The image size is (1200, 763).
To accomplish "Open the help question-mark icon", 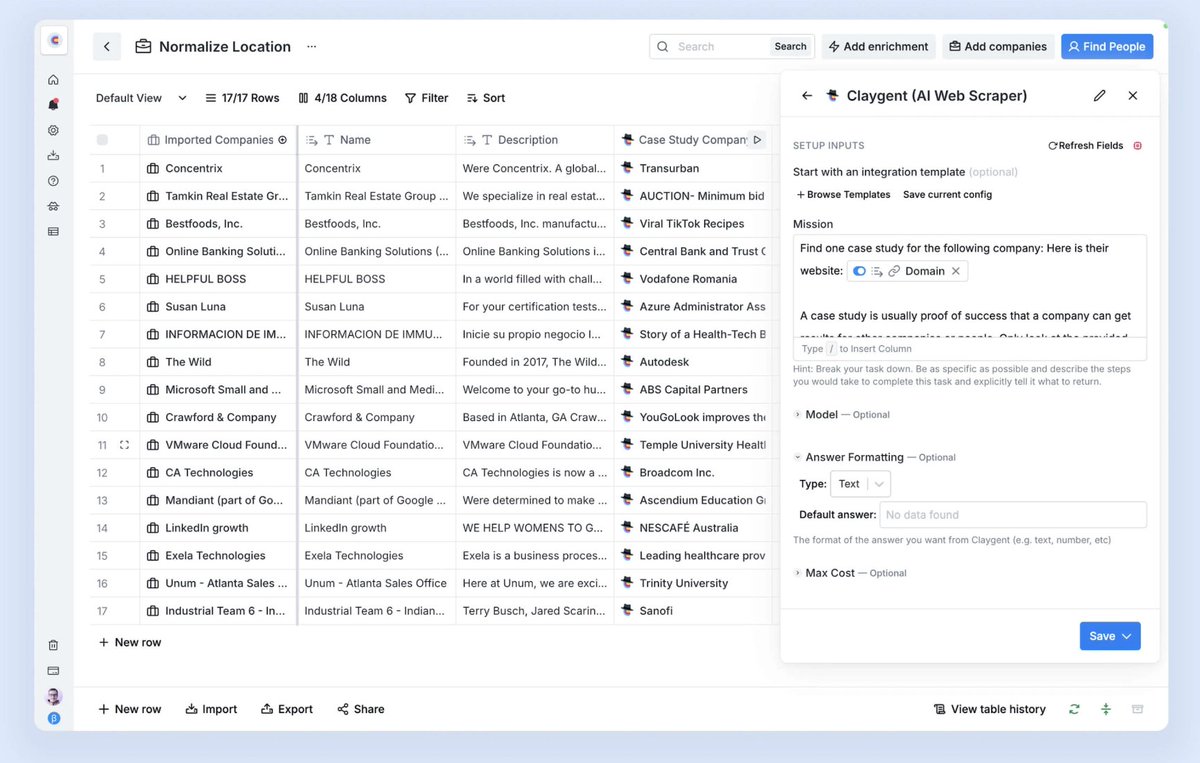I will tap(53, 181).
